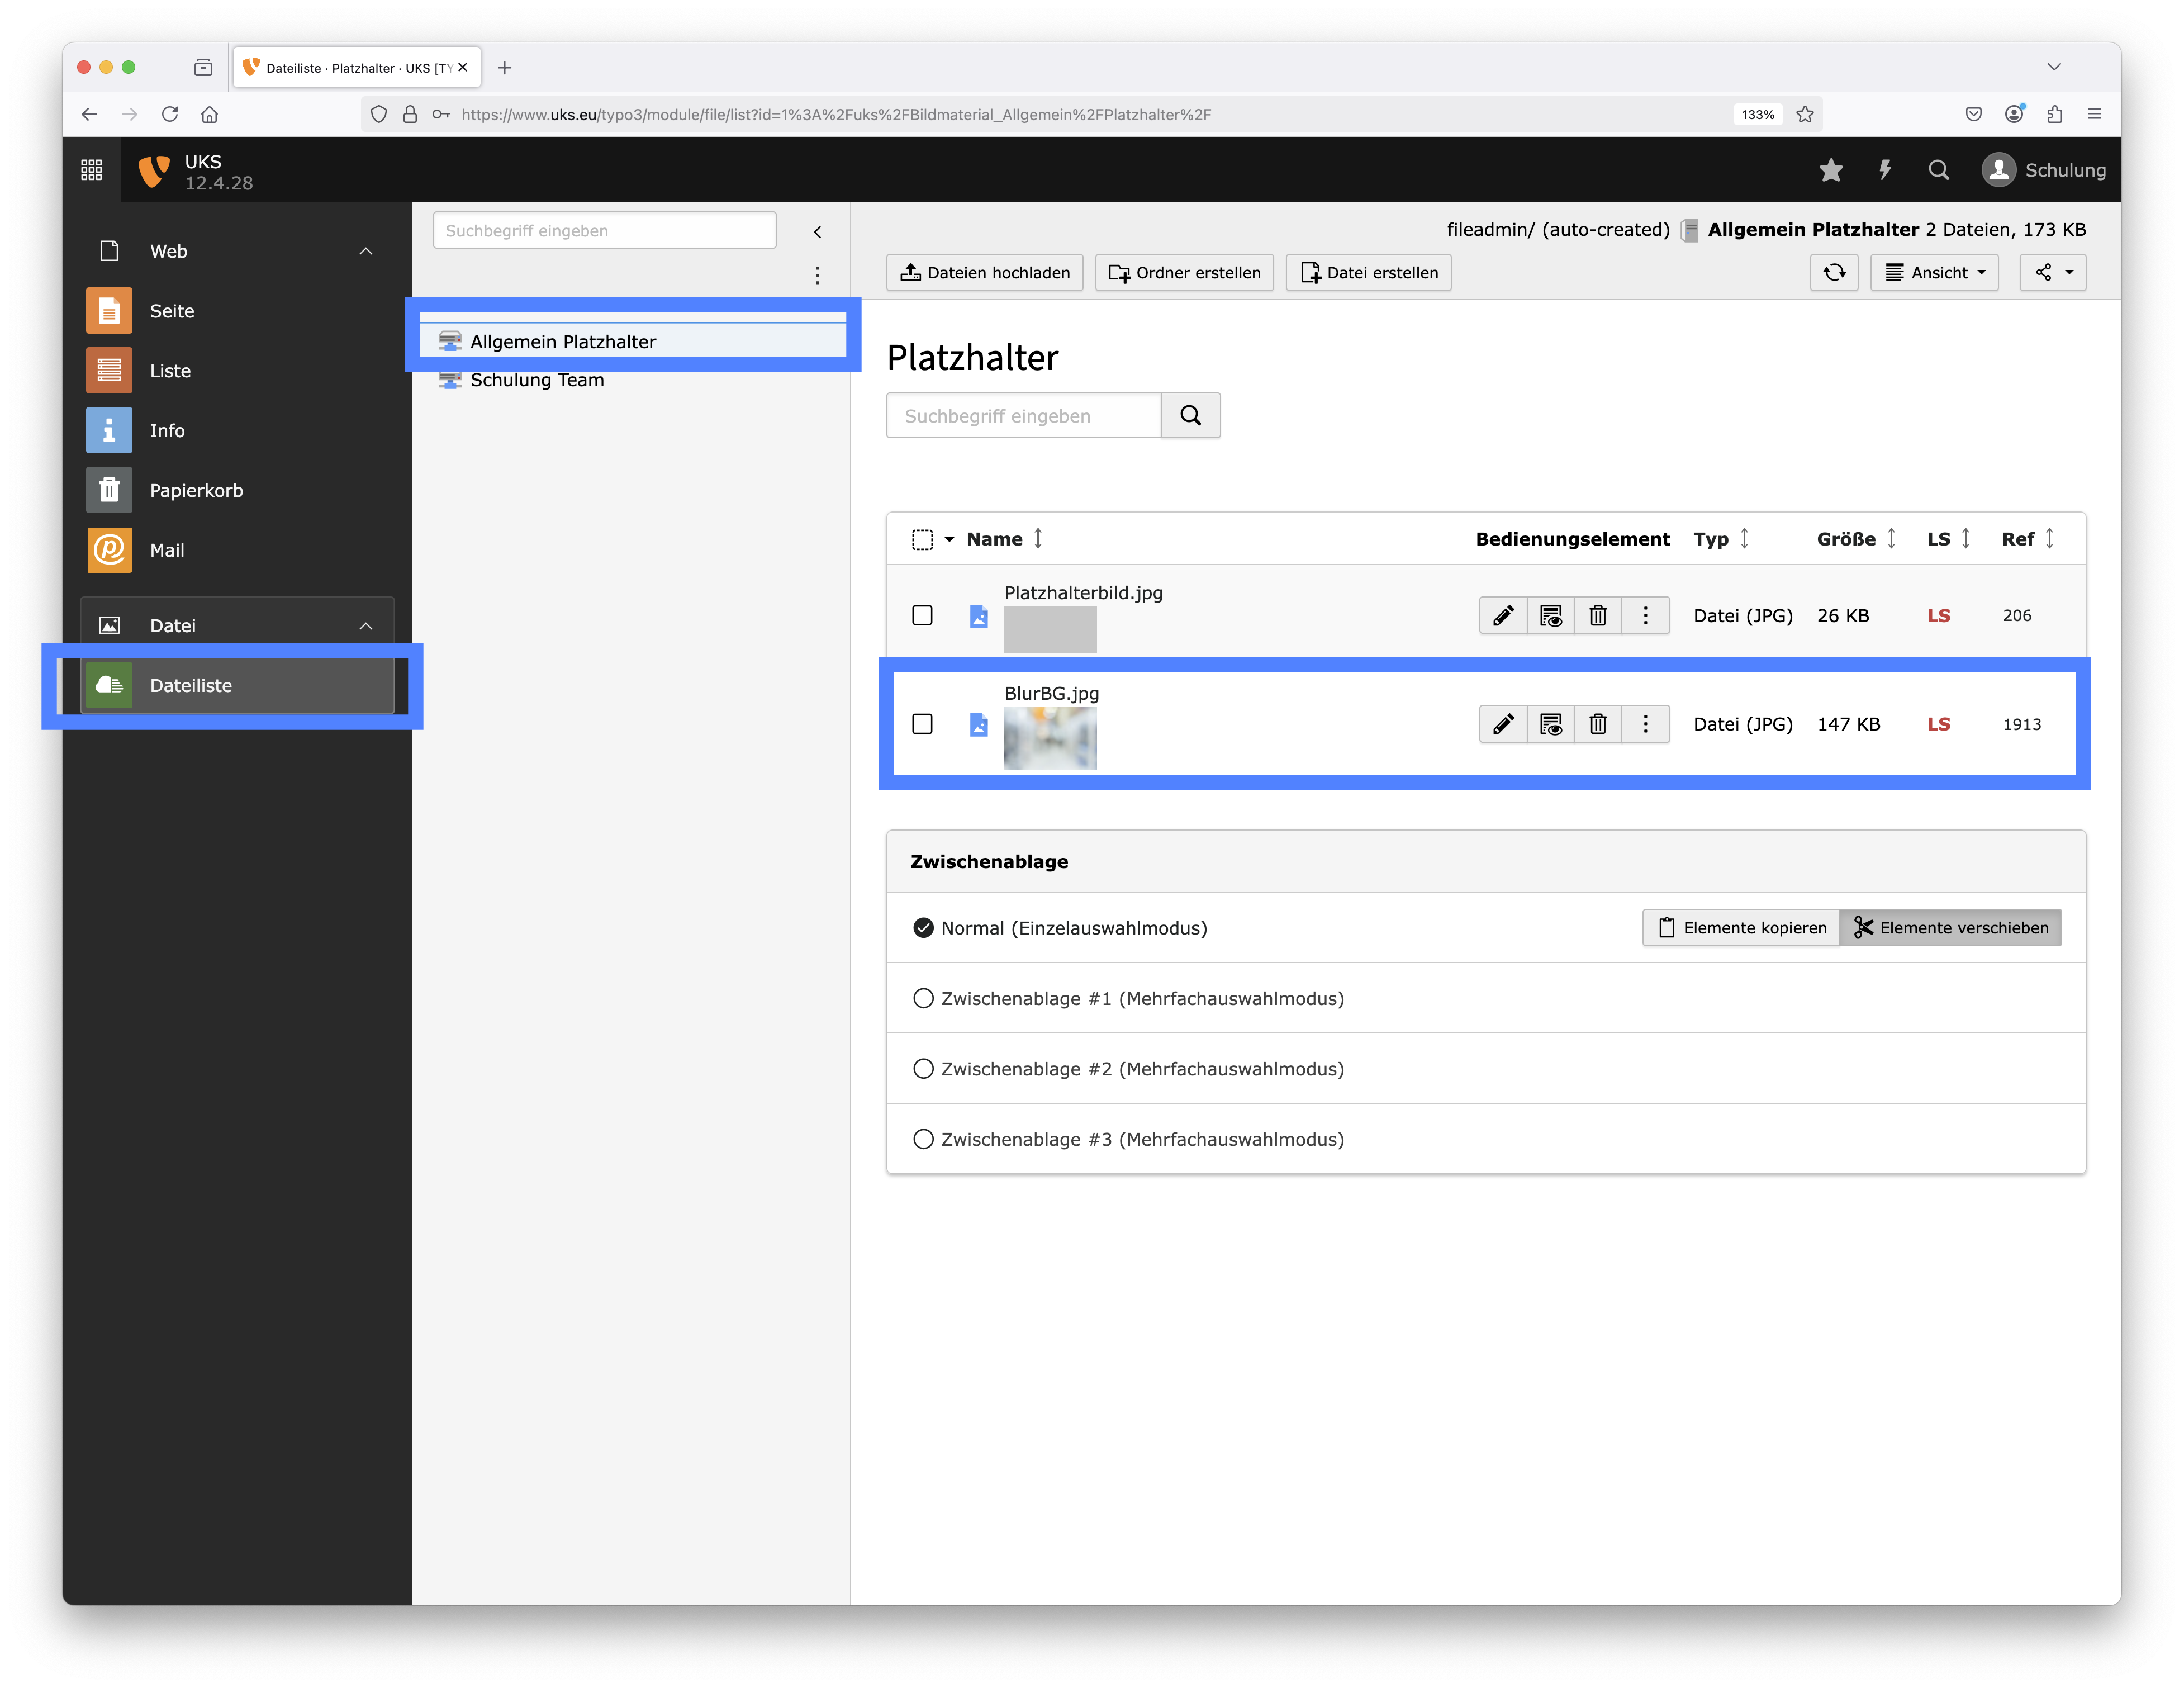Screen dimensions: 2184x1688
Task: Open the application grid menu icon
Action: (91, 170)
